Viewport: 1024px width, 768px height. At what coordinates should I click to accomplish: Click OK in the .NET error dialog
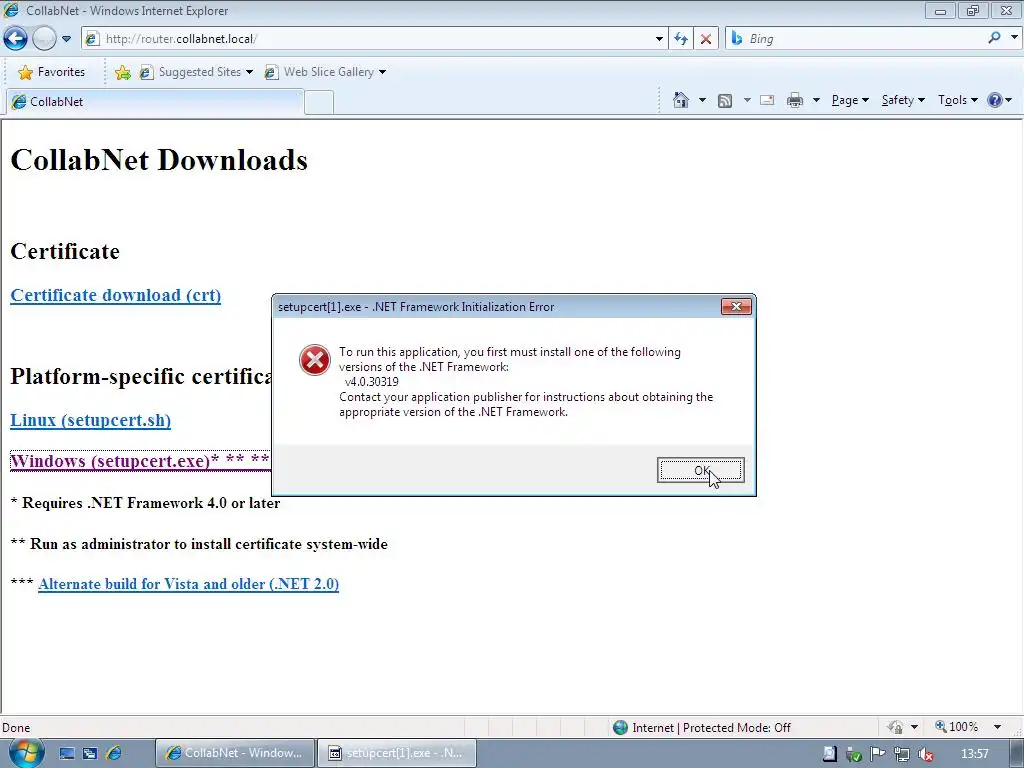pyautogui.click(x=701, y=470)
